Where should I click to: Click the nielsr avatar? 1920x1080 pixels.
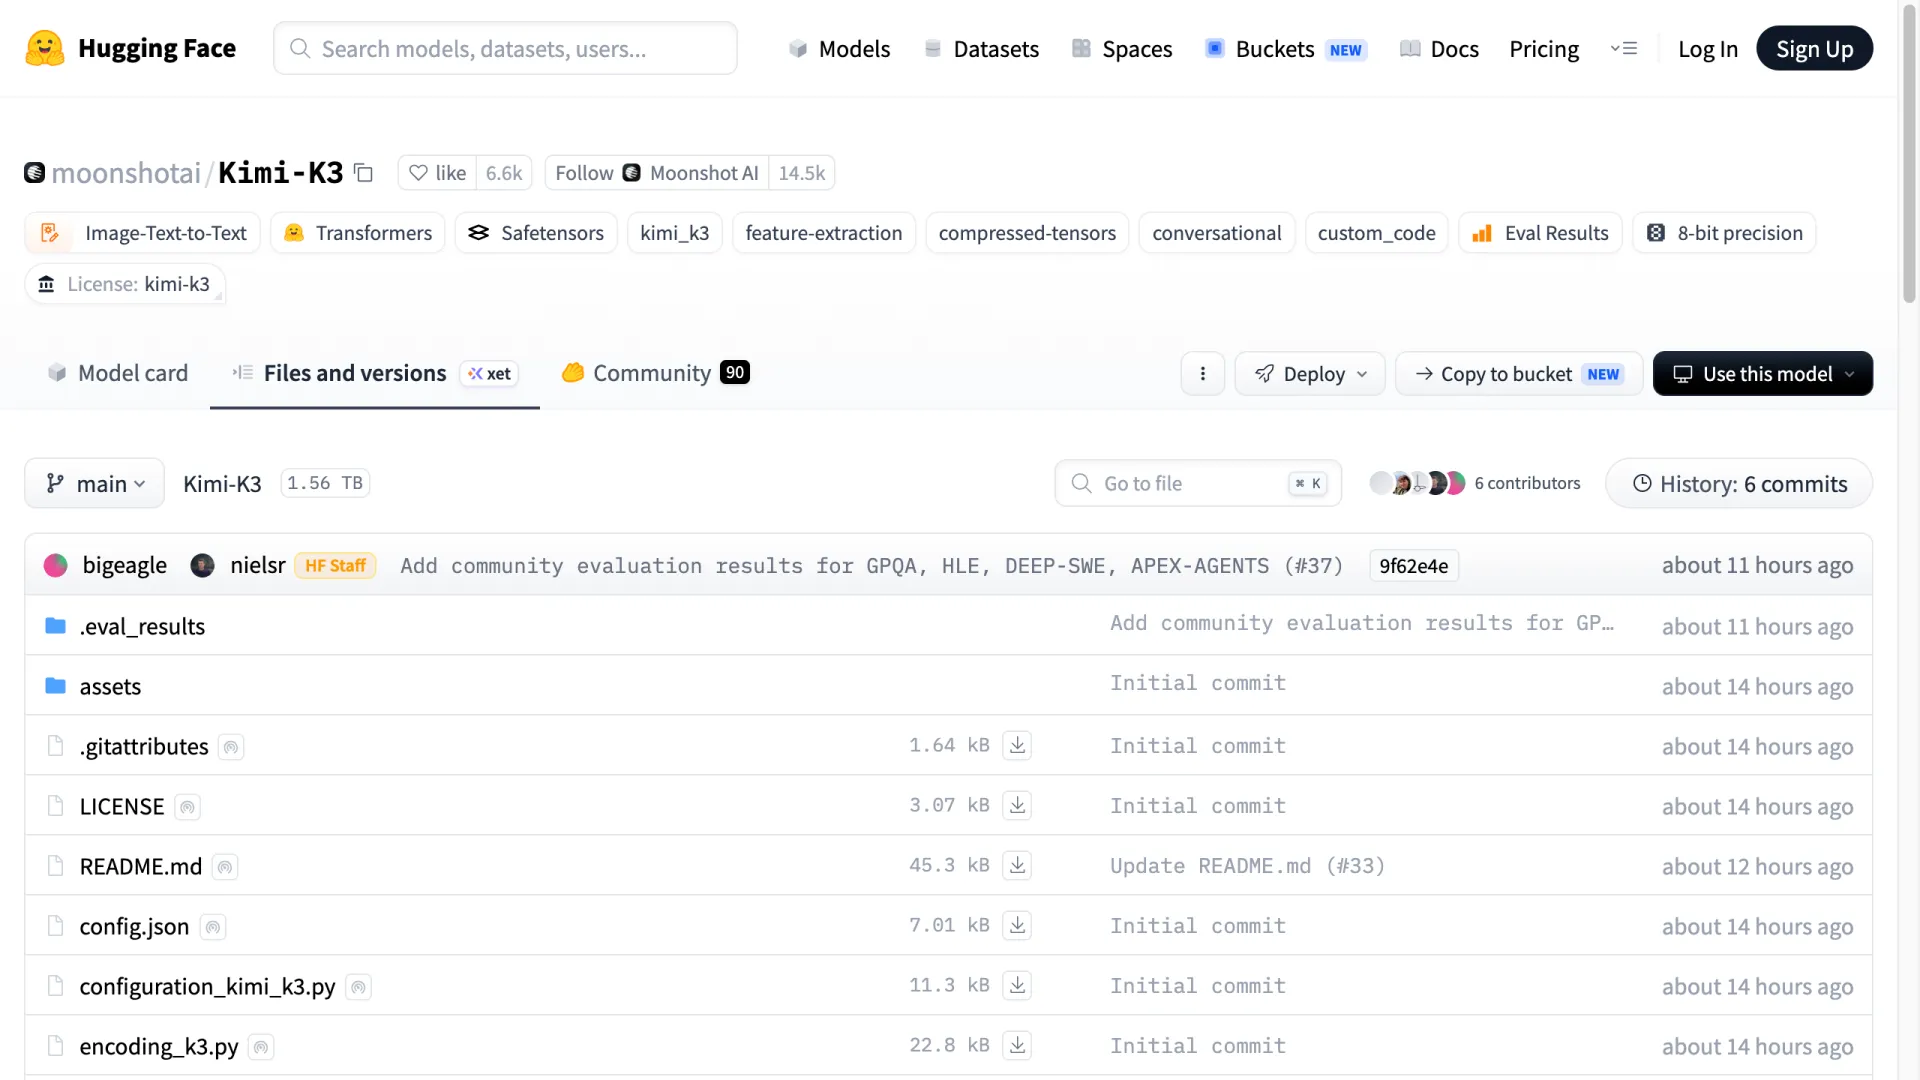tap(203, 565)
